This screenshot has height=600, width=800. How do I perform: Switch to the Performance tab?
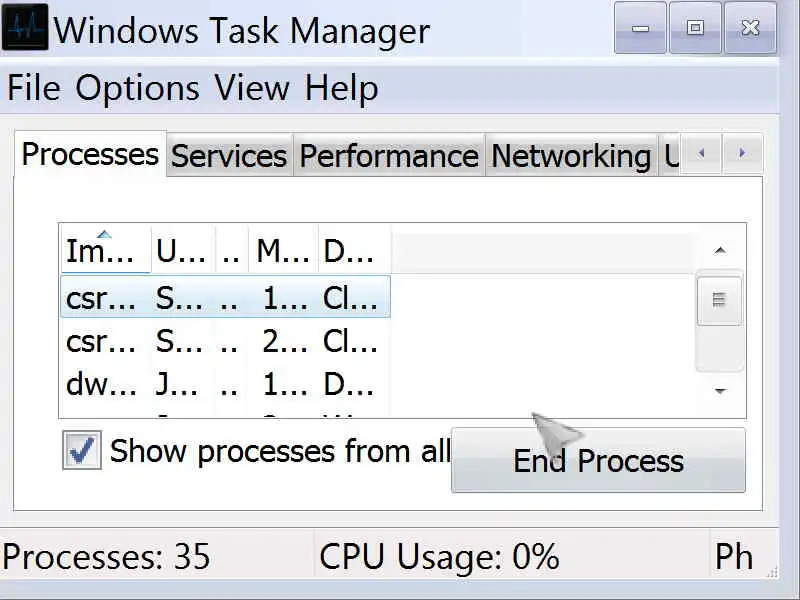[x=389, y=156]
